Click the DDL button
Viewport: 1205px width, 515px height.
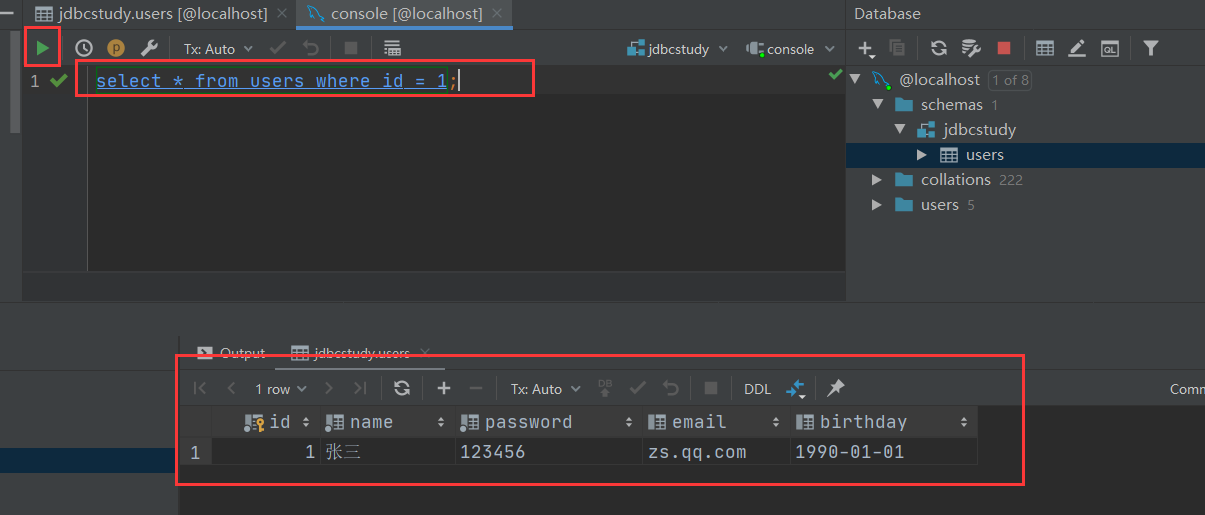click(x=757, y=389)
